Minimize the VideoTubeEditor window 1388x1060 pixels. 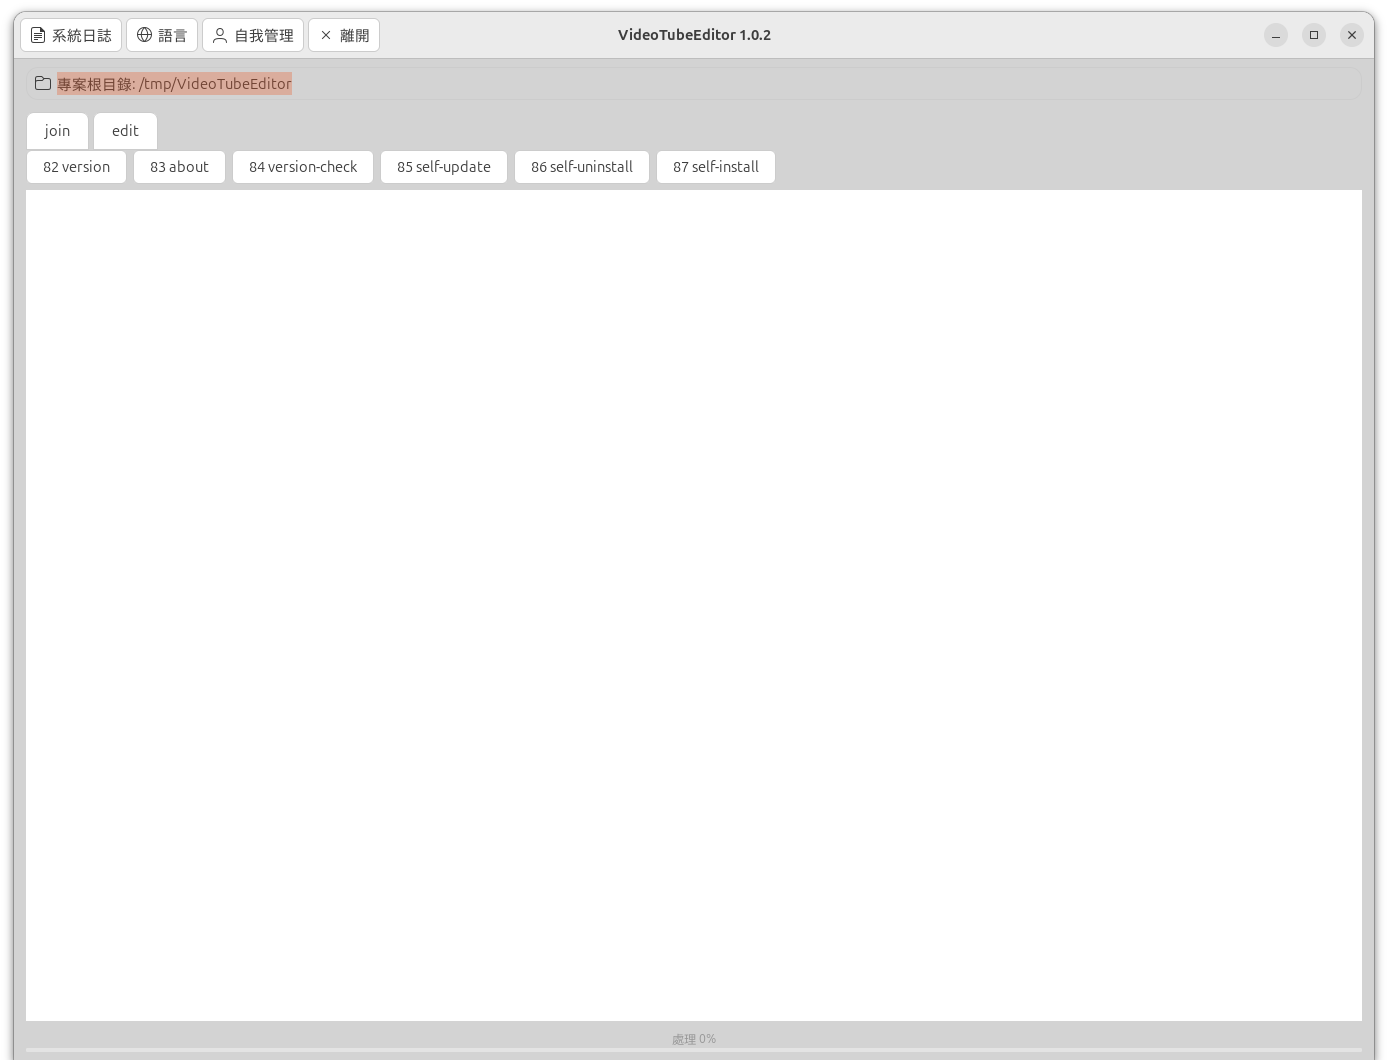click(x=1276, y=35)
